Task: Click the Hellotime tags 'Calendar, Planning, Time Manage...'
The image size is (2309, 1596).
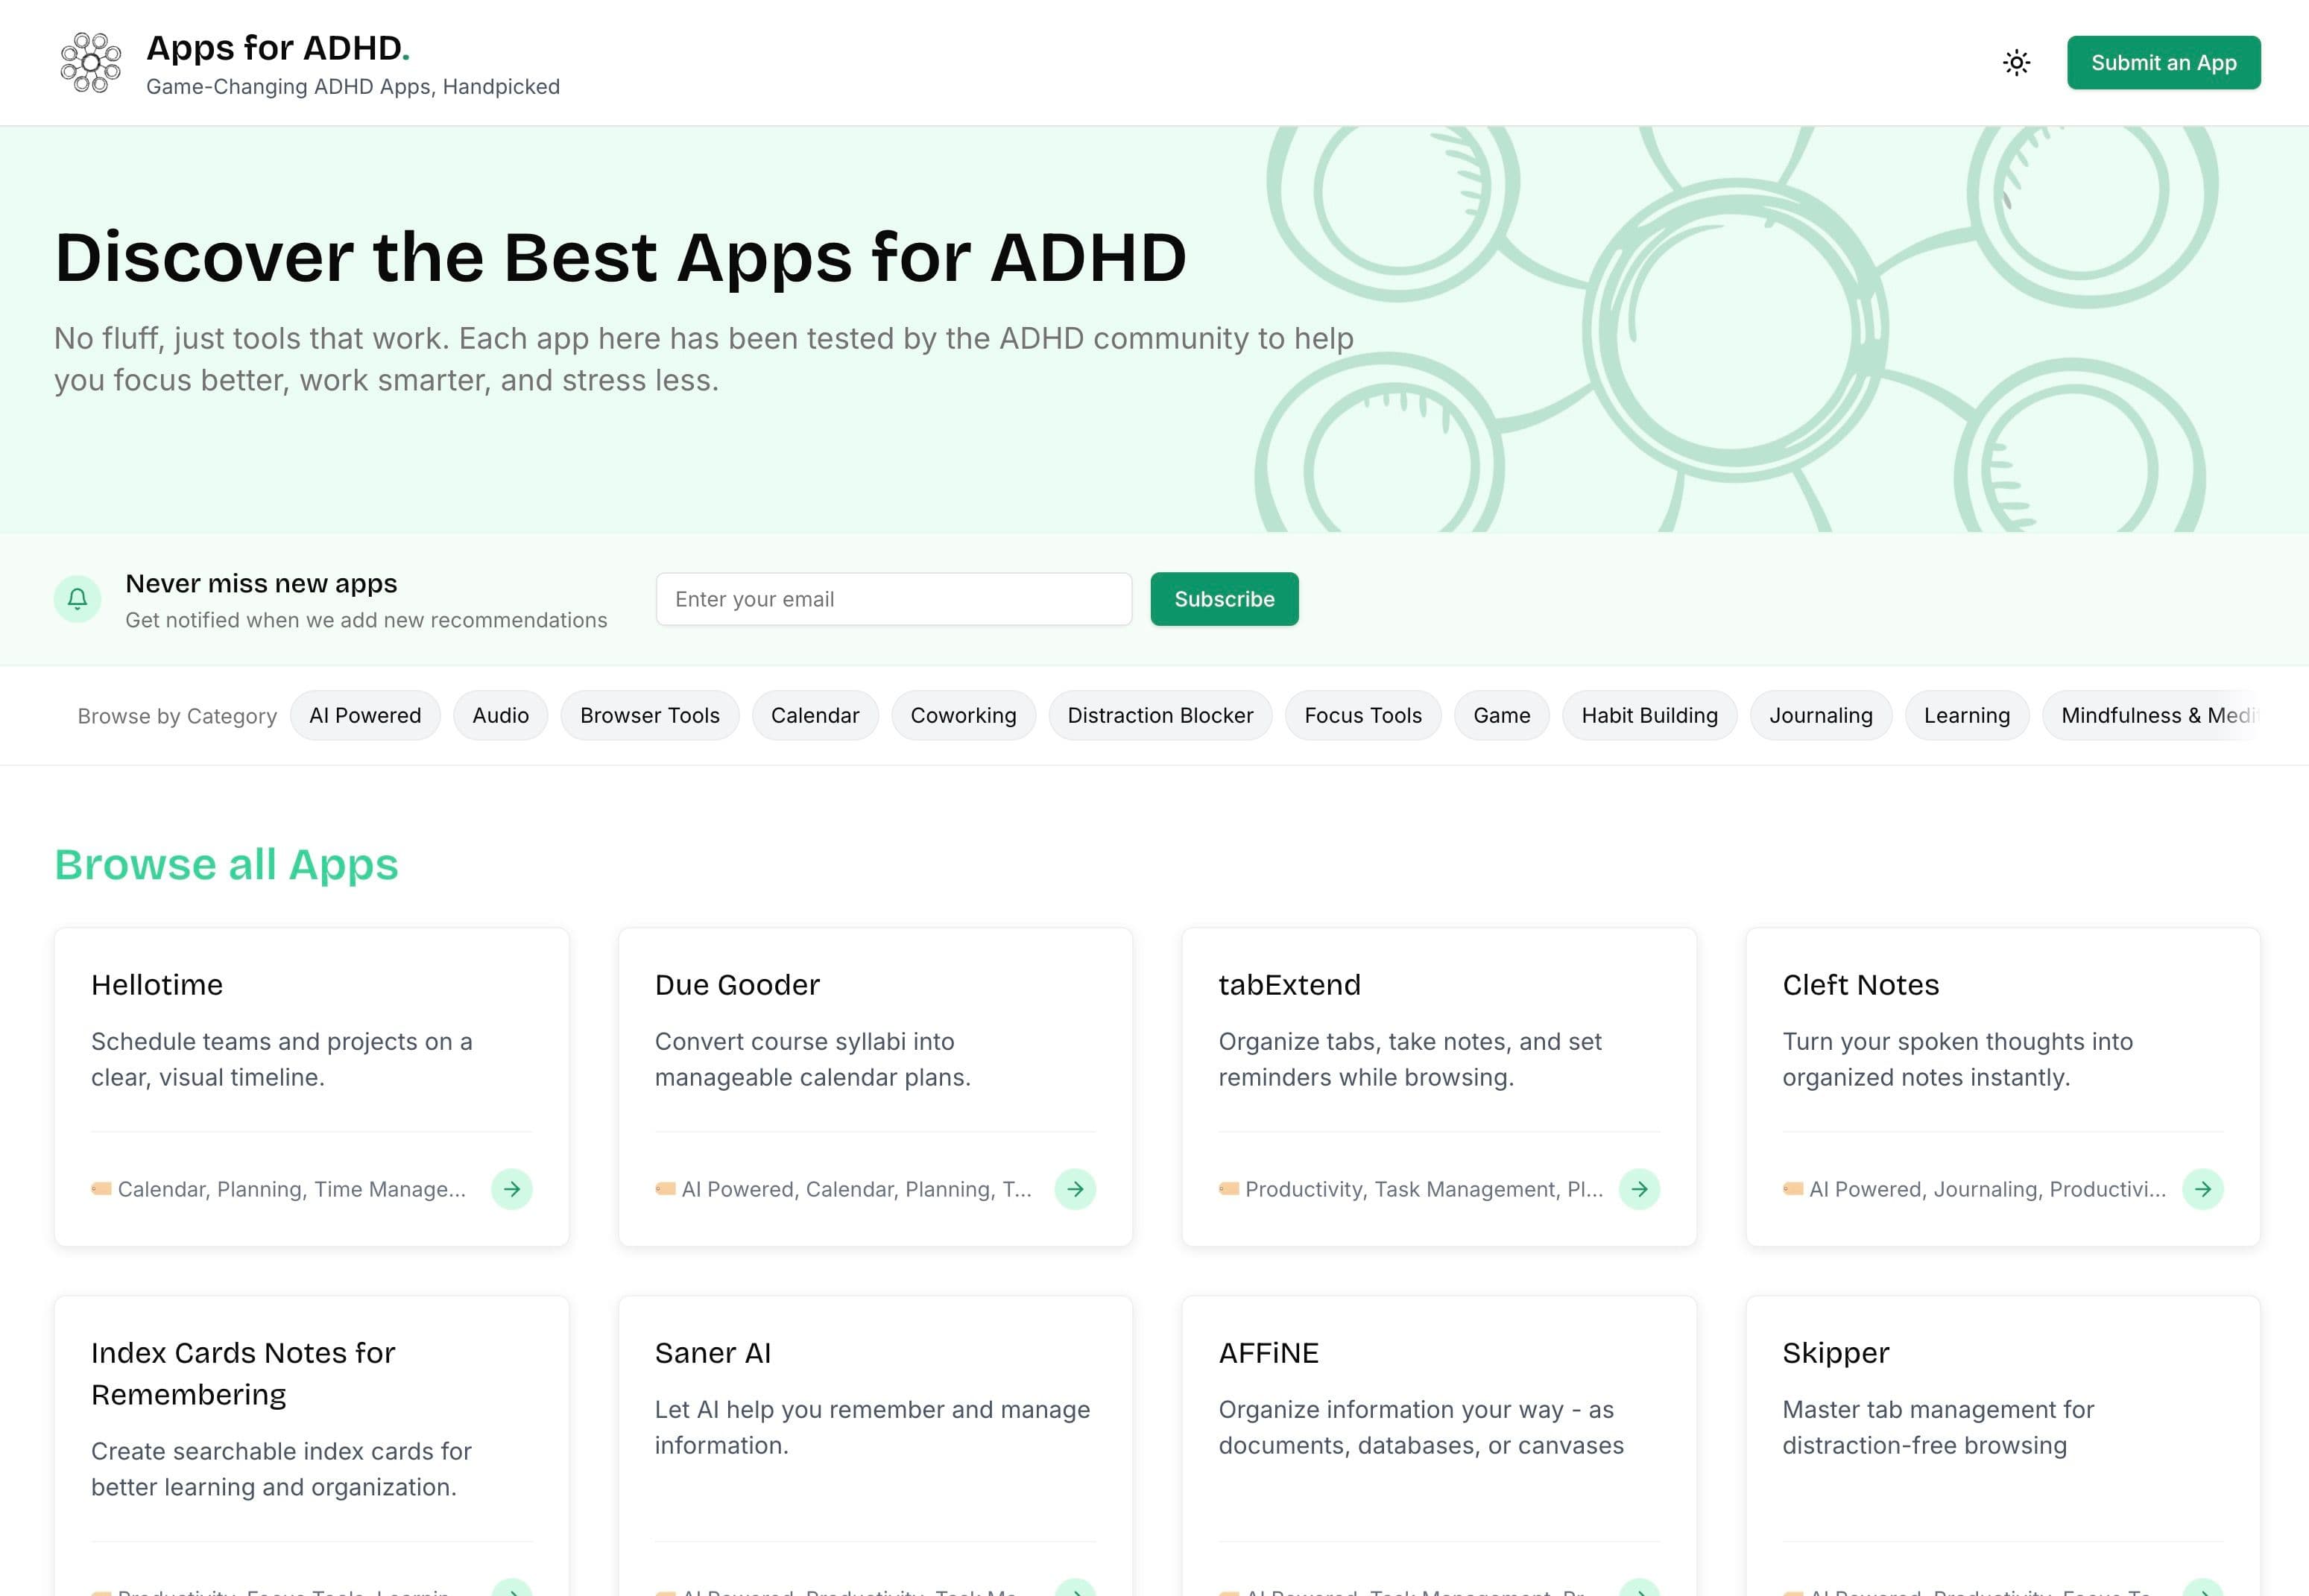Action: [x=291, y=1189]
